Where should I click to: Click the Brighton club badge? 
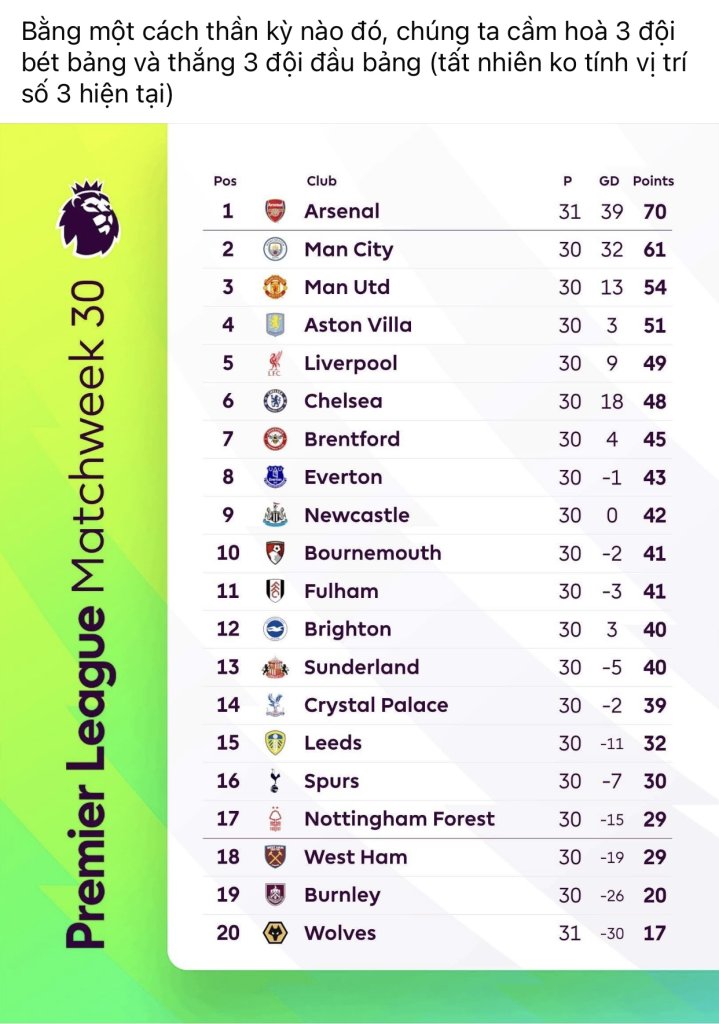point(275,629)
